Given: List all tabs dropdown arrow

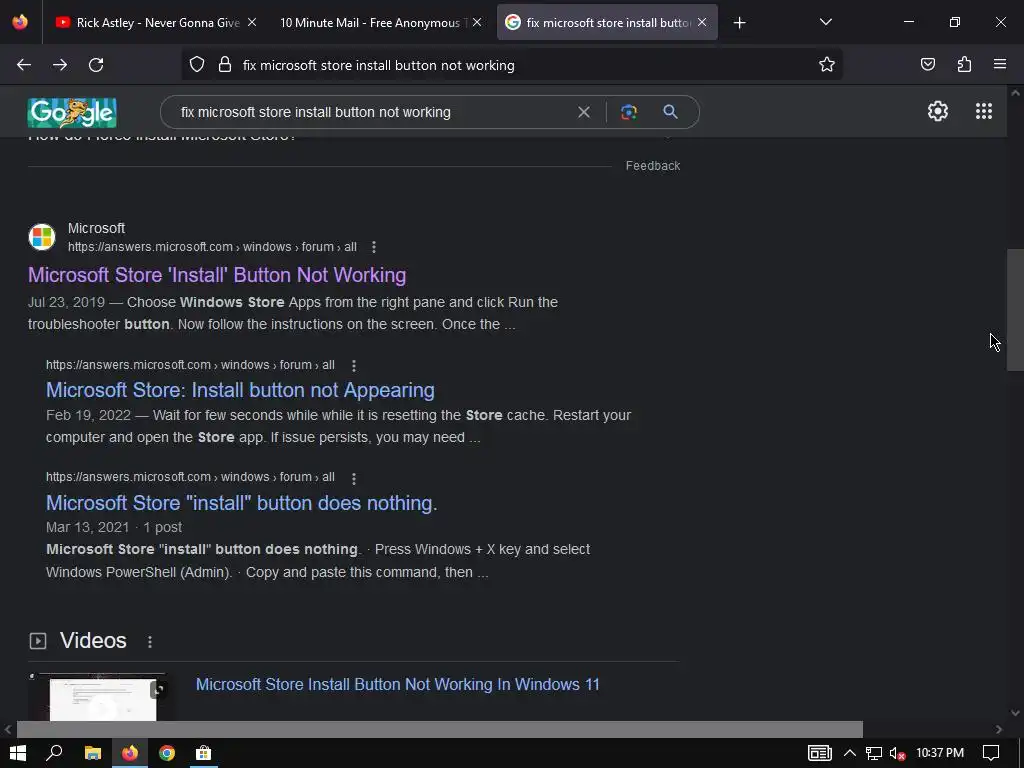Looking at the screenshot, I should point(825,22).
